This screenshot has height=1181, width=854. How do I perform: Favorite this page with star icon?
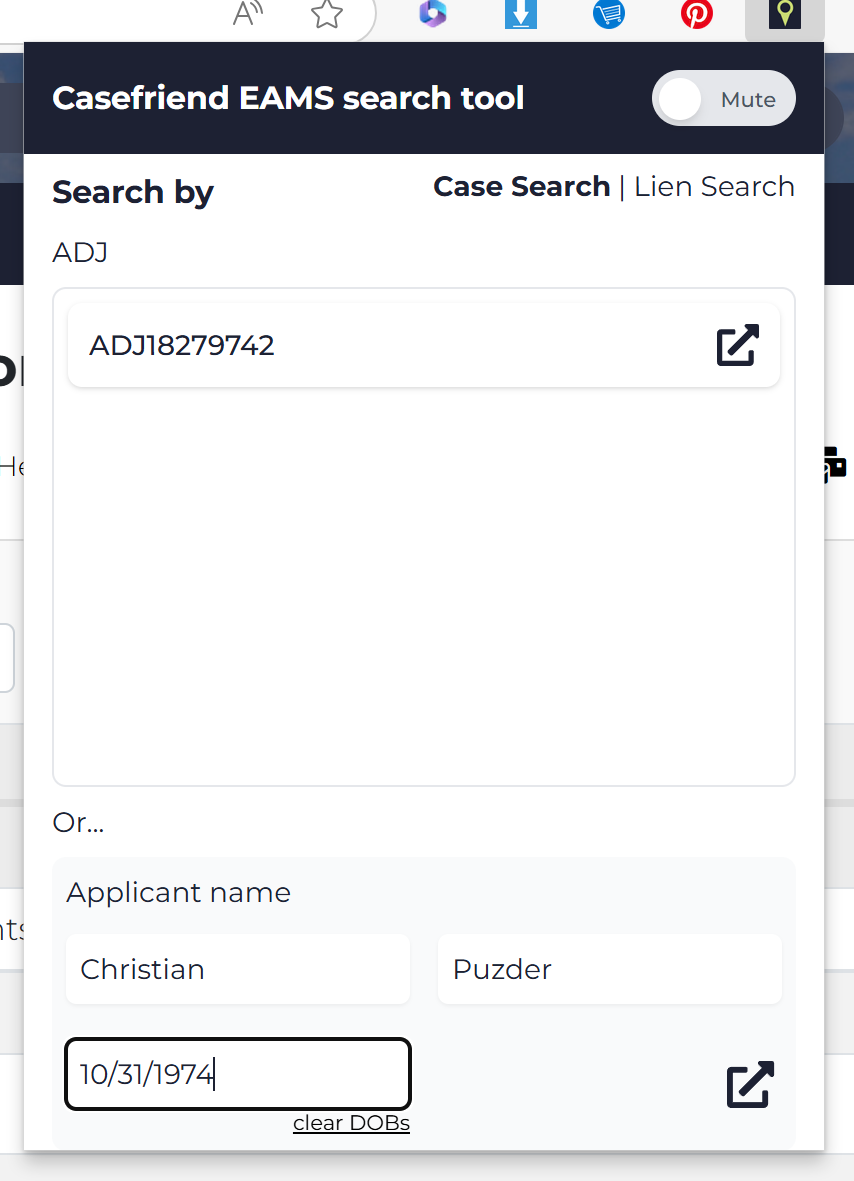(x=327, y=14)
